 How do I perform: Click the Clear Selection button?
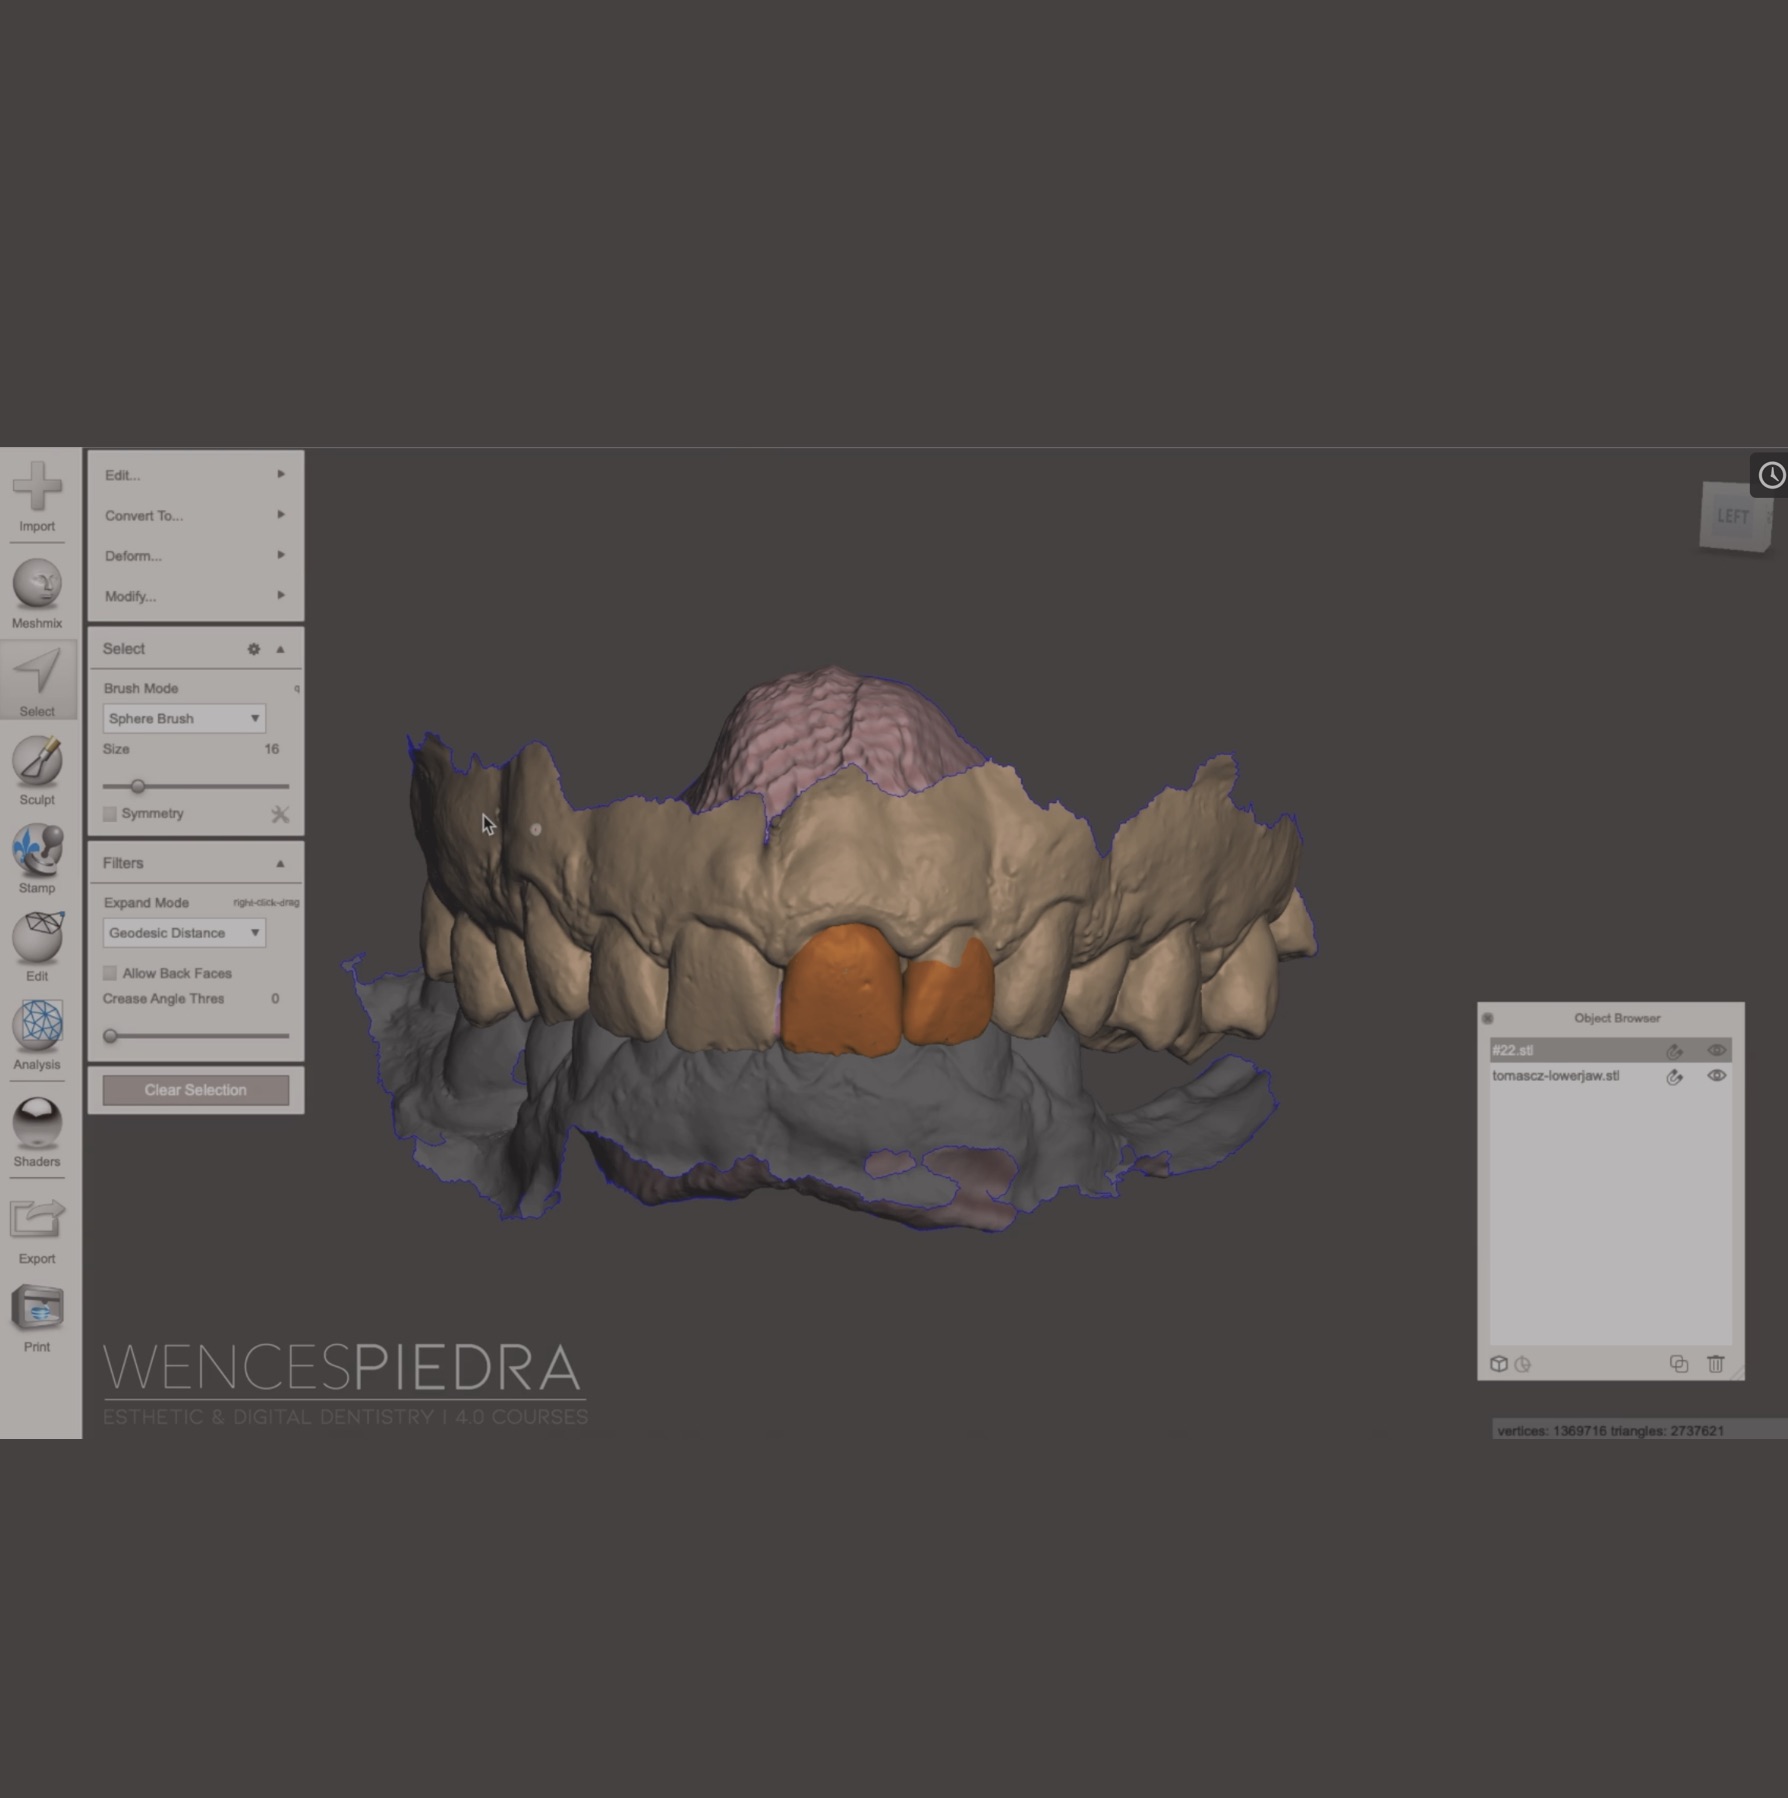(x=196, y=1090)
